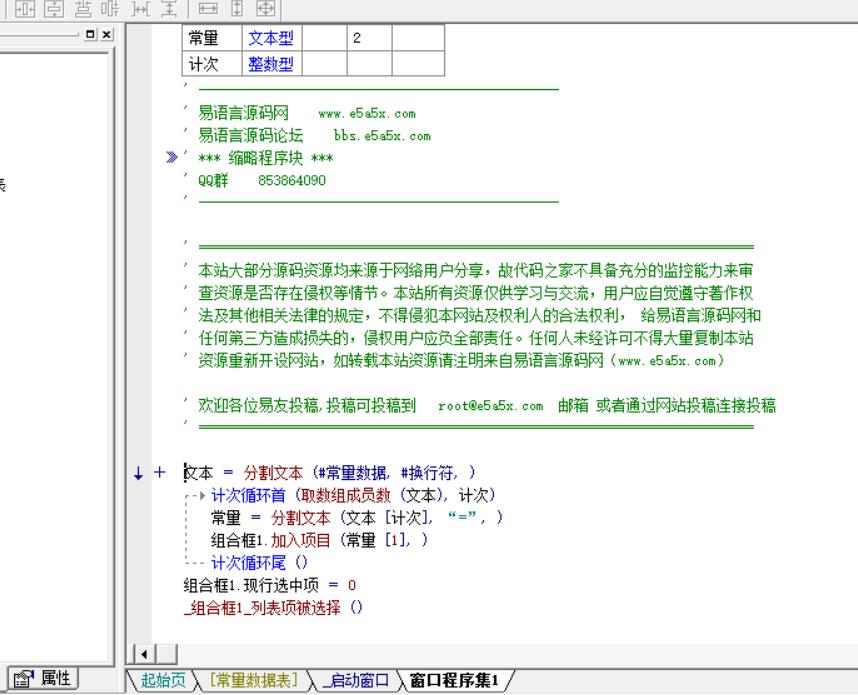Switch to the _启动窗口 tab

coord(355,680)
